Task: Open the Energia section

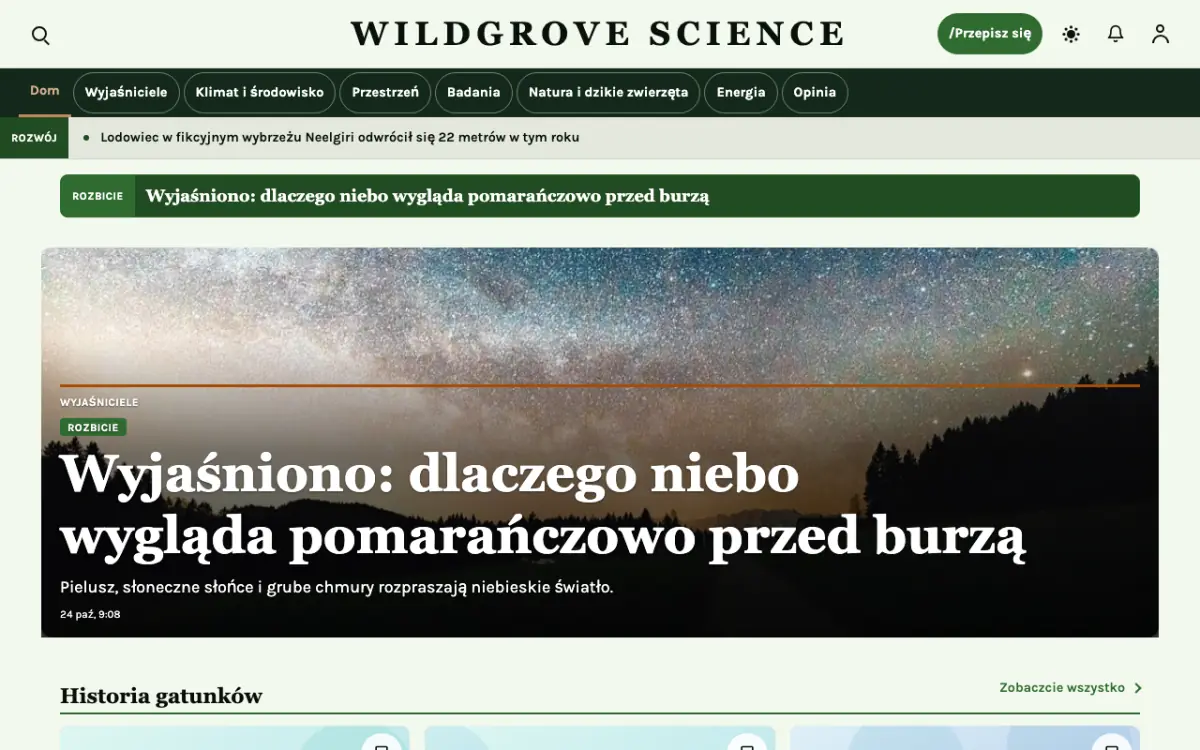Action: coord(741,92)
